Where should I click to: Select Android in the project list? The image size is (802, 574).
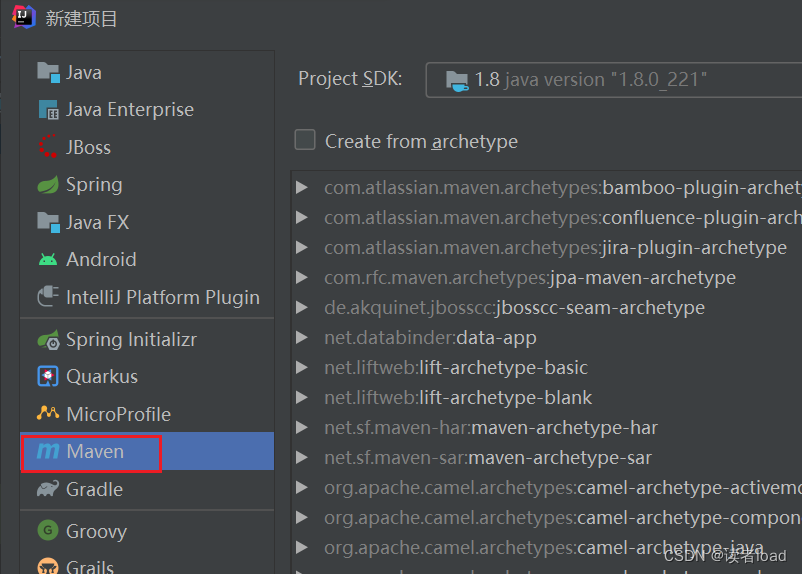147,259
